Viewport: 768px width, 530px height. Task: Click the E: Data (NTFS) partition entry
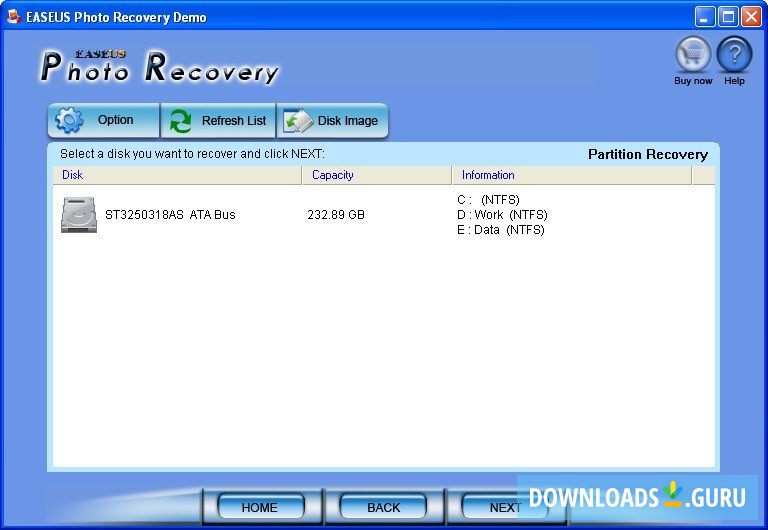[x=501, y=230]
